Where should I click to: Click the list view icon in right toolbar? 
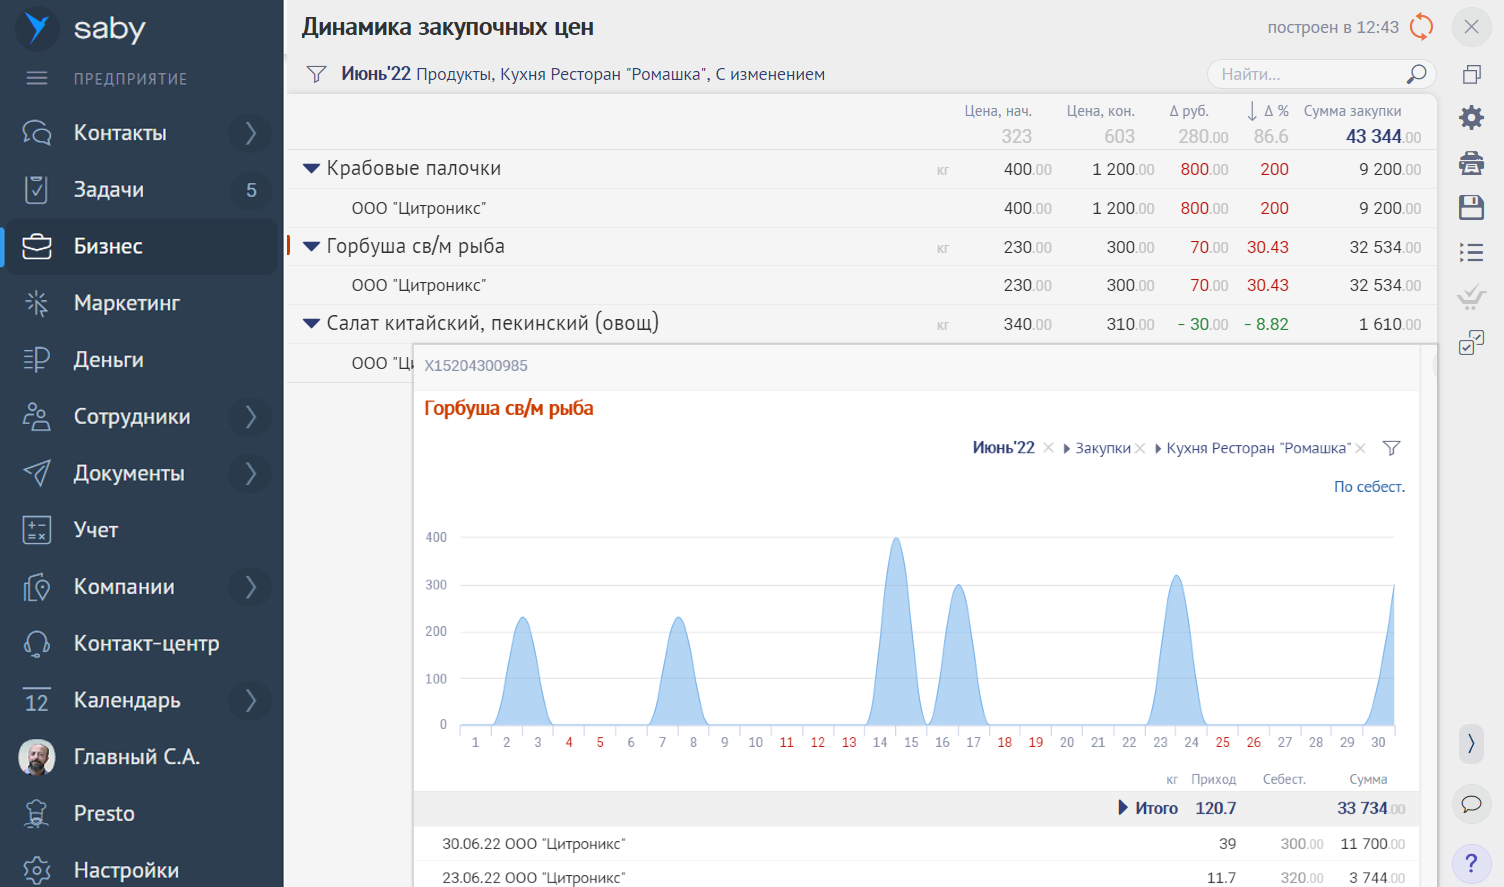click(1471, 252)
